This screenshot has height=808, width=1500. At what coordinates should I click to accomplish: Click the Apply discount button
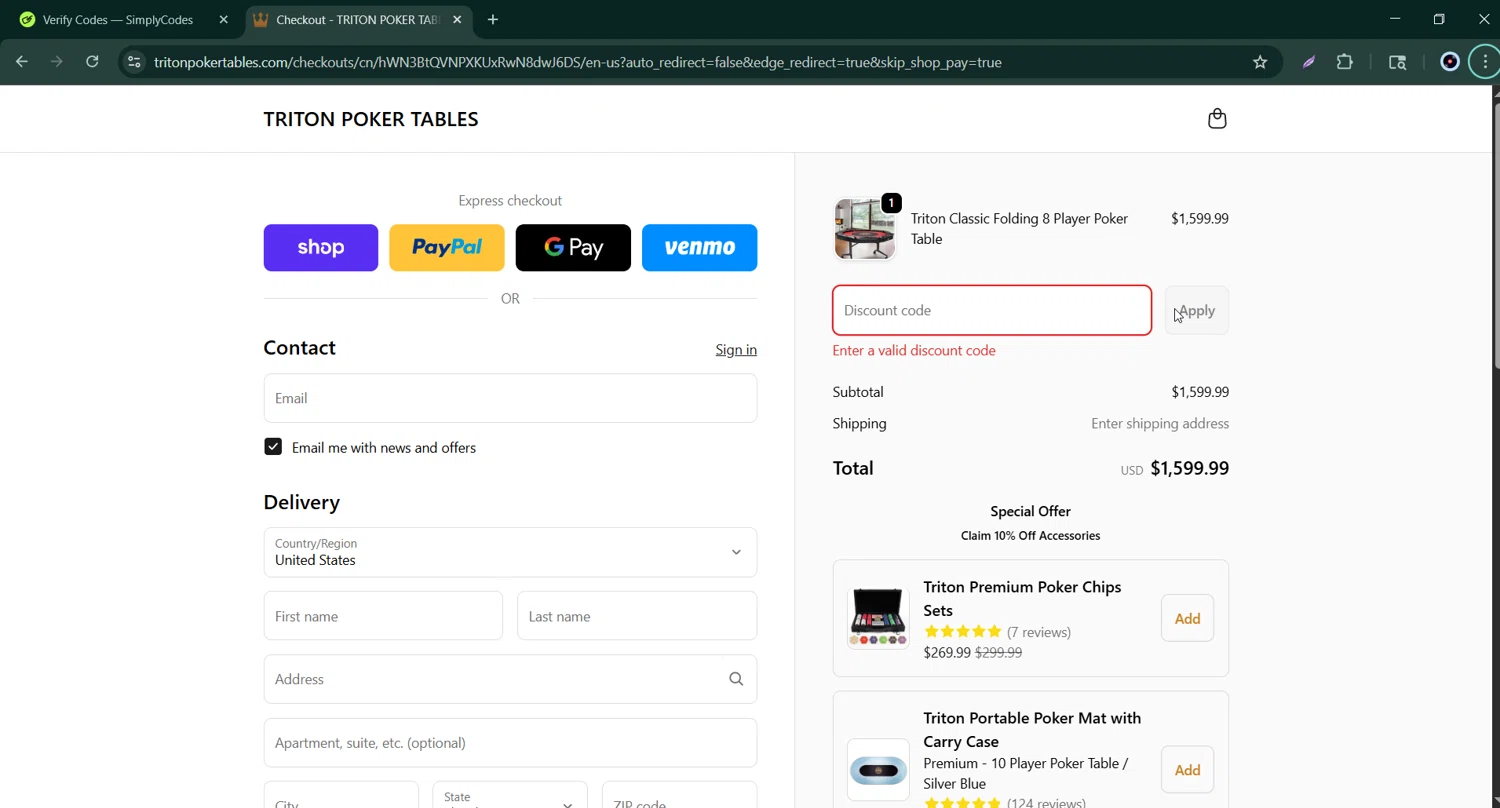click(x=1197, y=310)
